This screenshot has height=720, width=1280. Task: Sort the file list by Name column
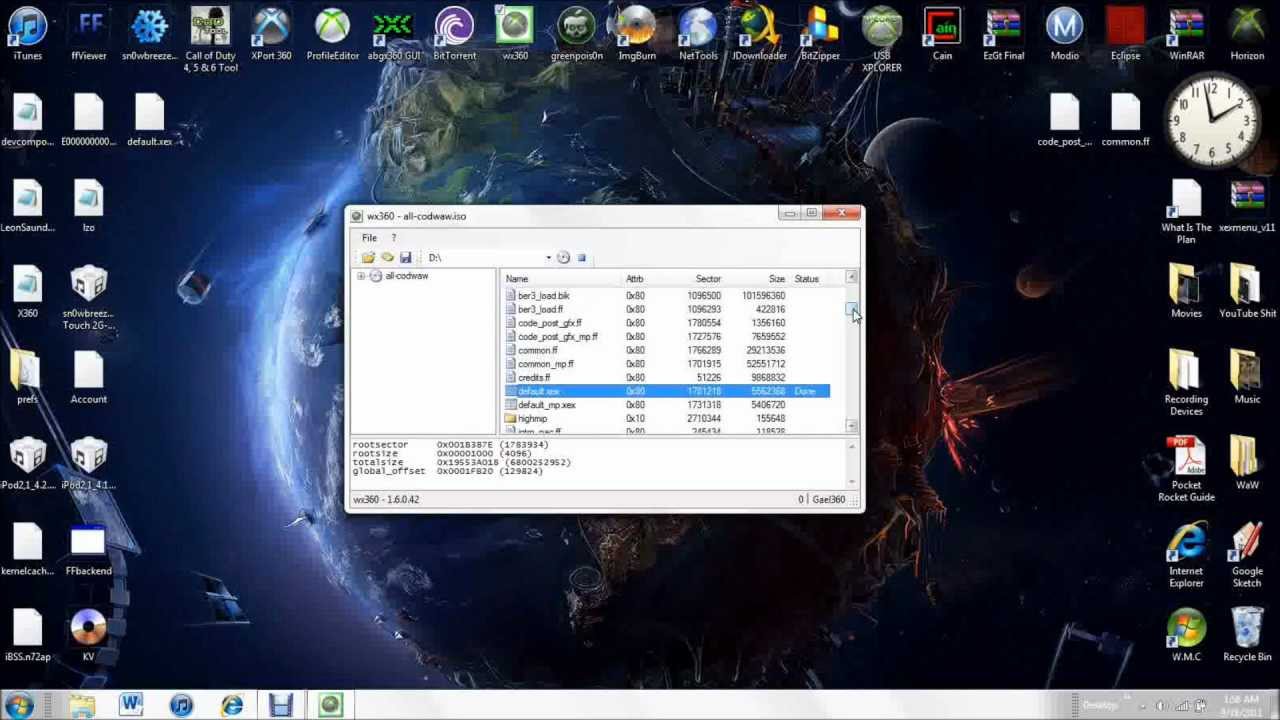click(x=517, y=279)
